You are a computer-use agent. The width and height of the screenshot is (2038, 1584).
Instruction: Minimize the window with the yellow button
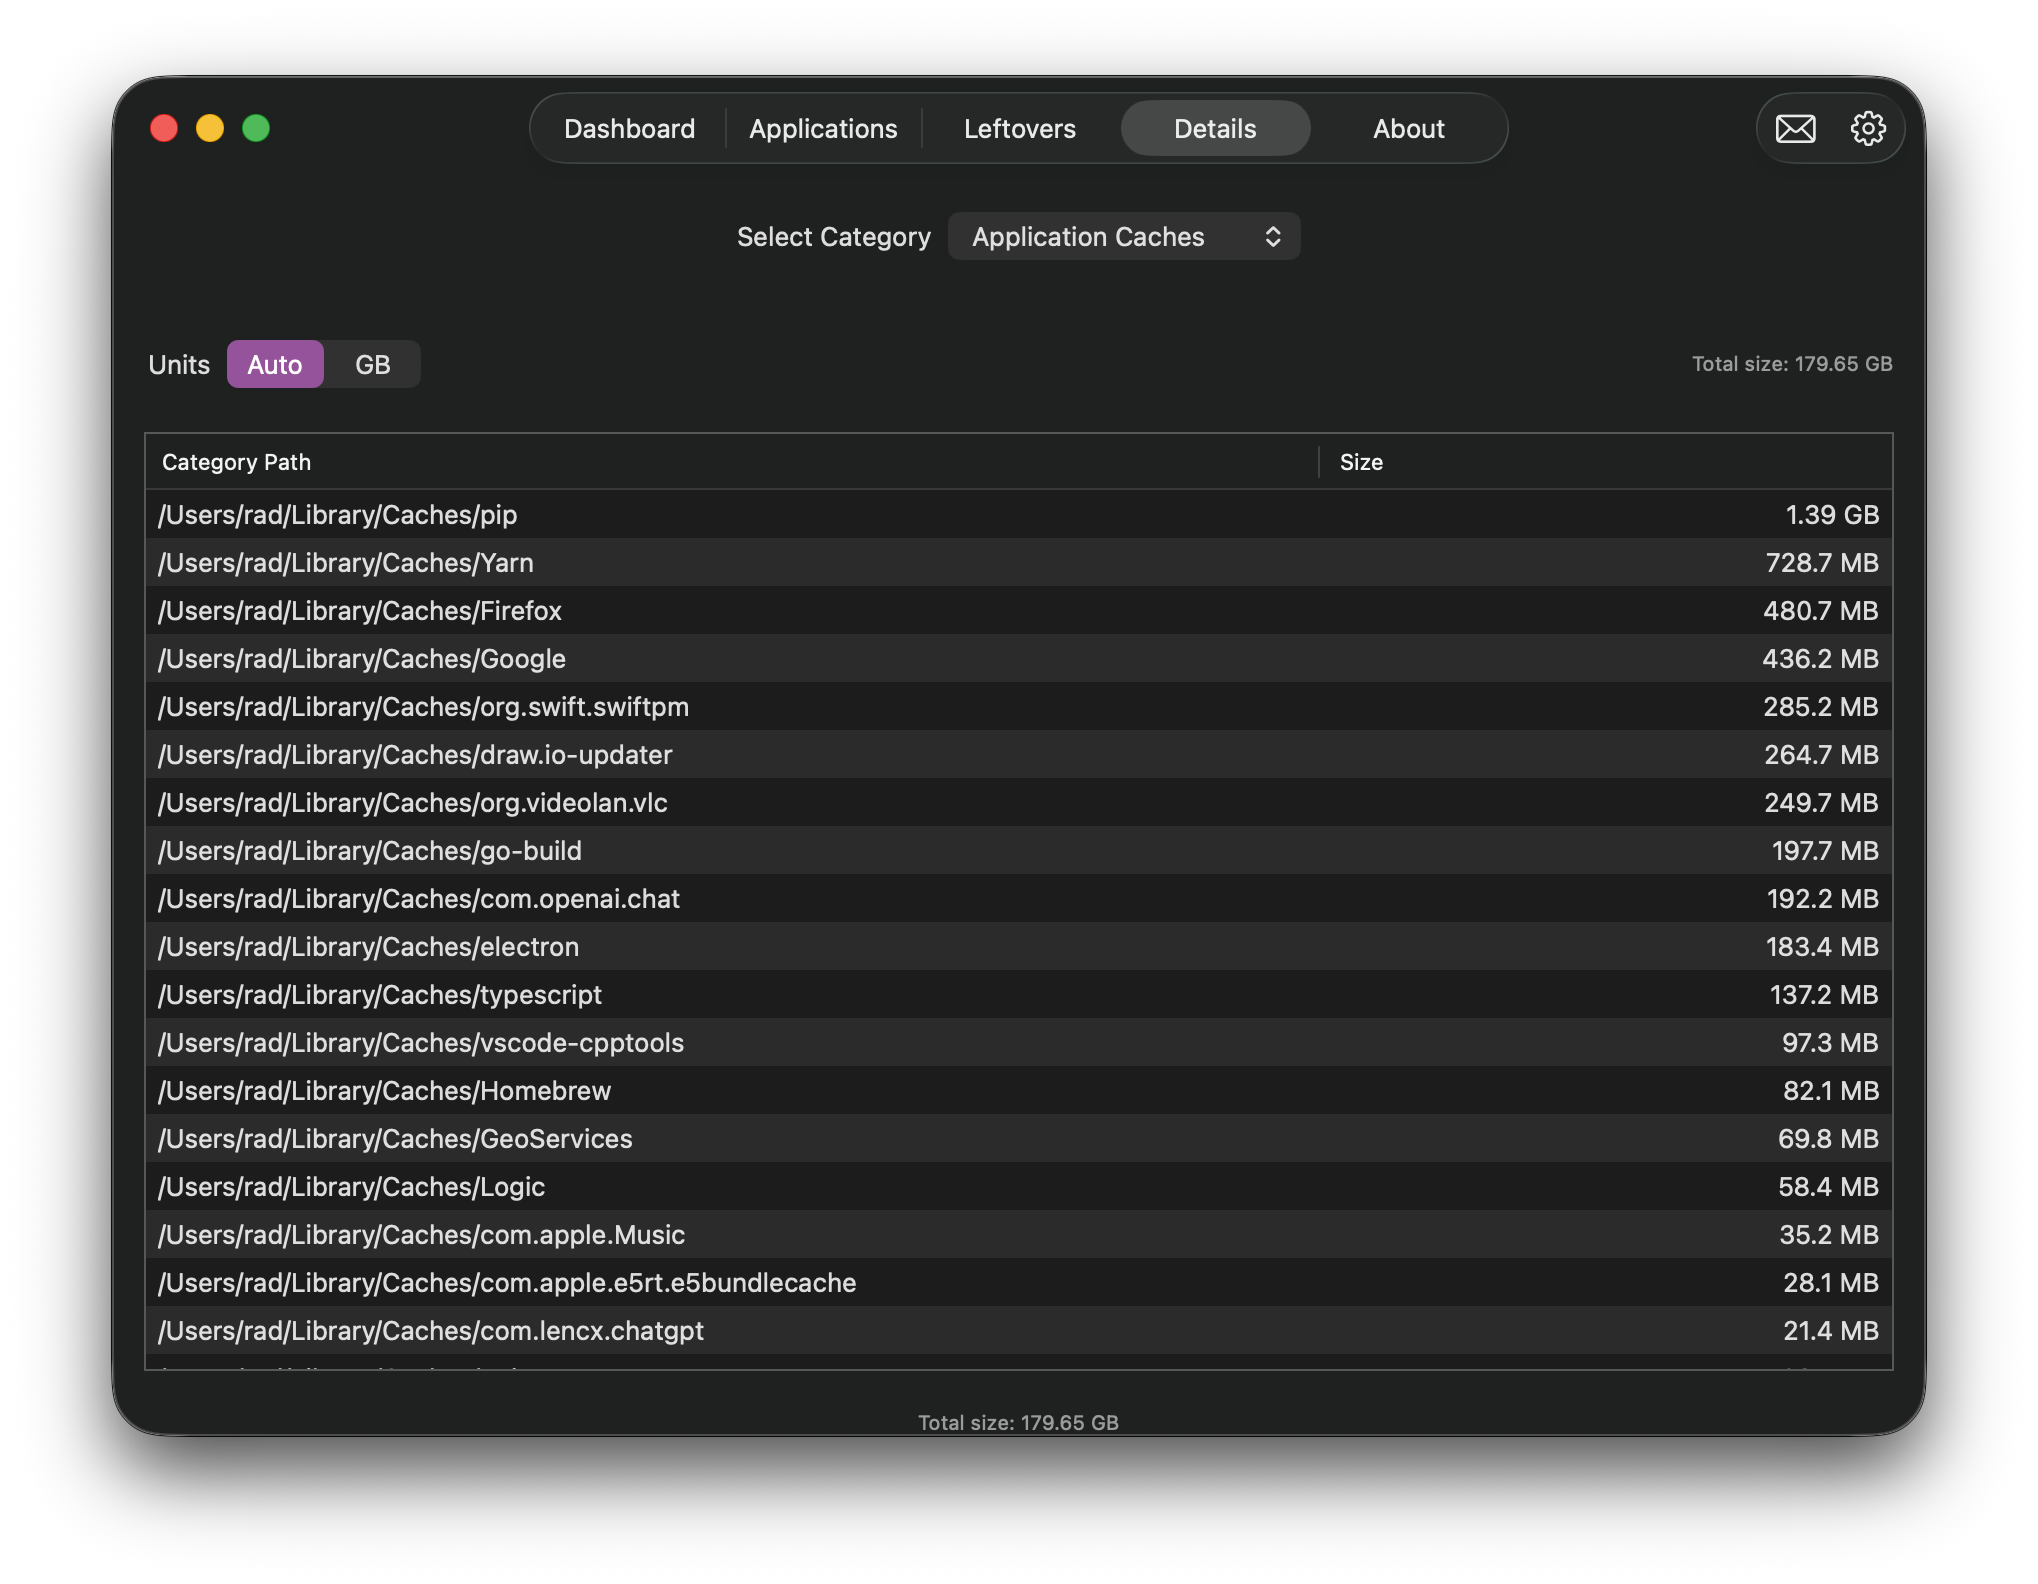point(210,129)
